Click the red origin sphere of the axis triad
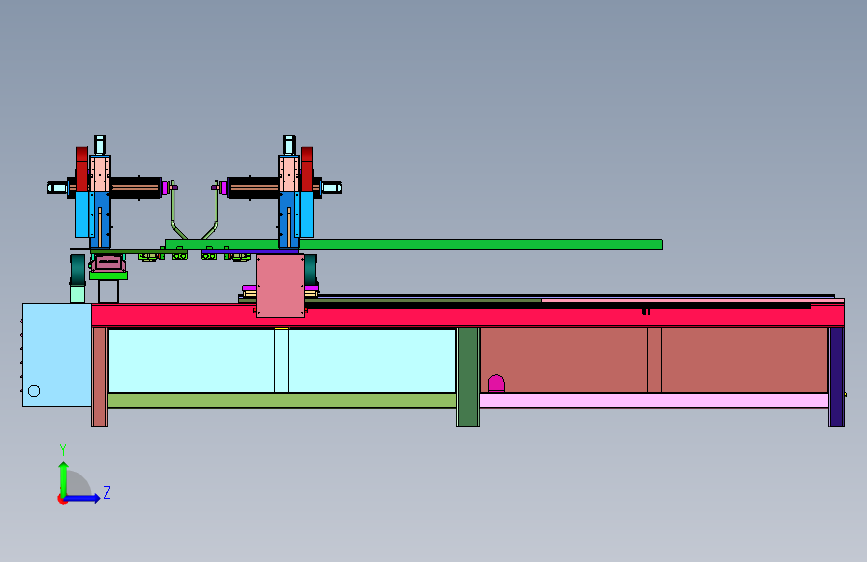Viewport: 867px width, 562px height. (62, 499)
